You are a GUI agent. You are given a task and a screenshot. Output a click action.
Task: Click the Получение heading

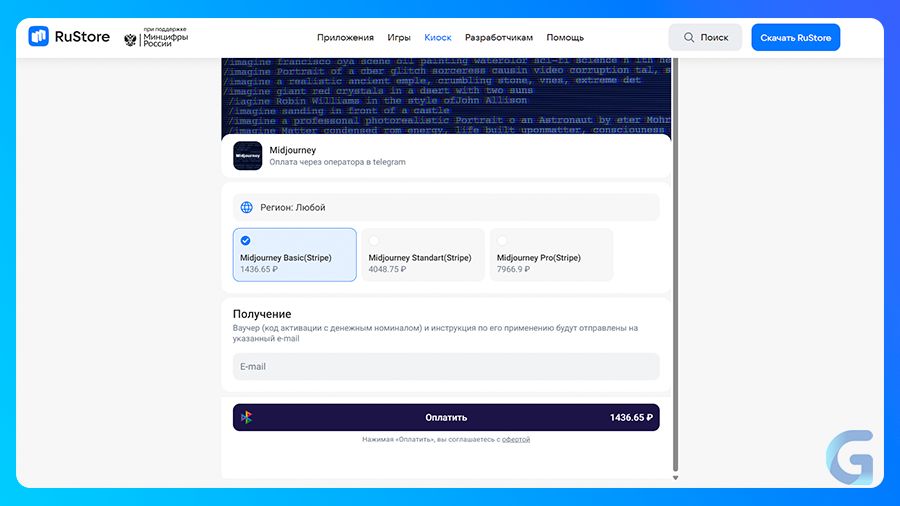[x=262, y=314]
